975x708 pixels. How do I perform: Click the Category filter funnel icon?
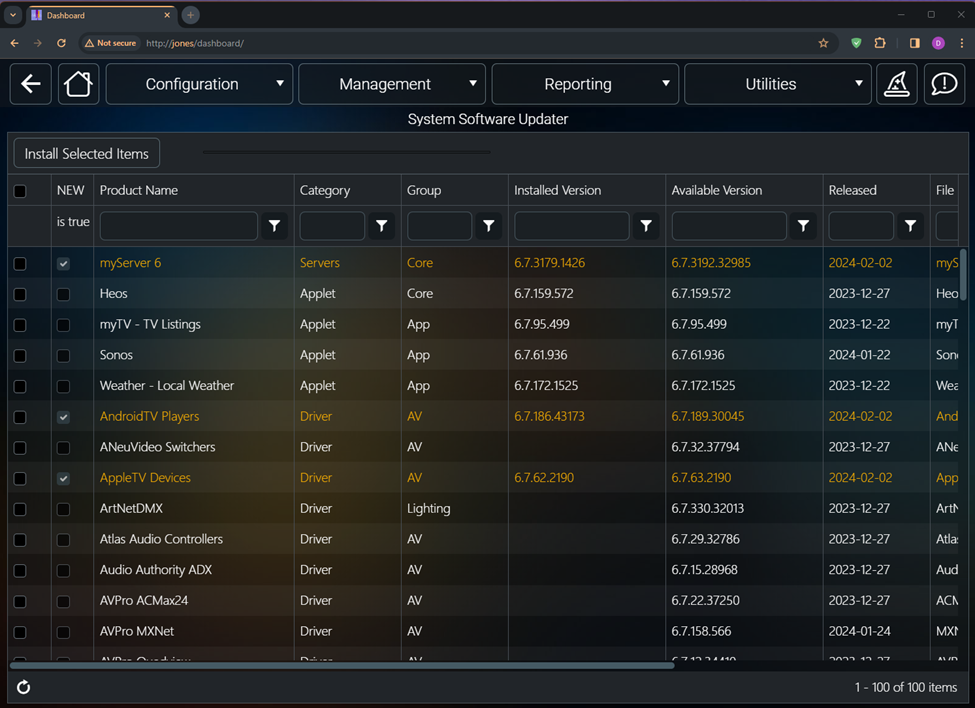[382, 226]
